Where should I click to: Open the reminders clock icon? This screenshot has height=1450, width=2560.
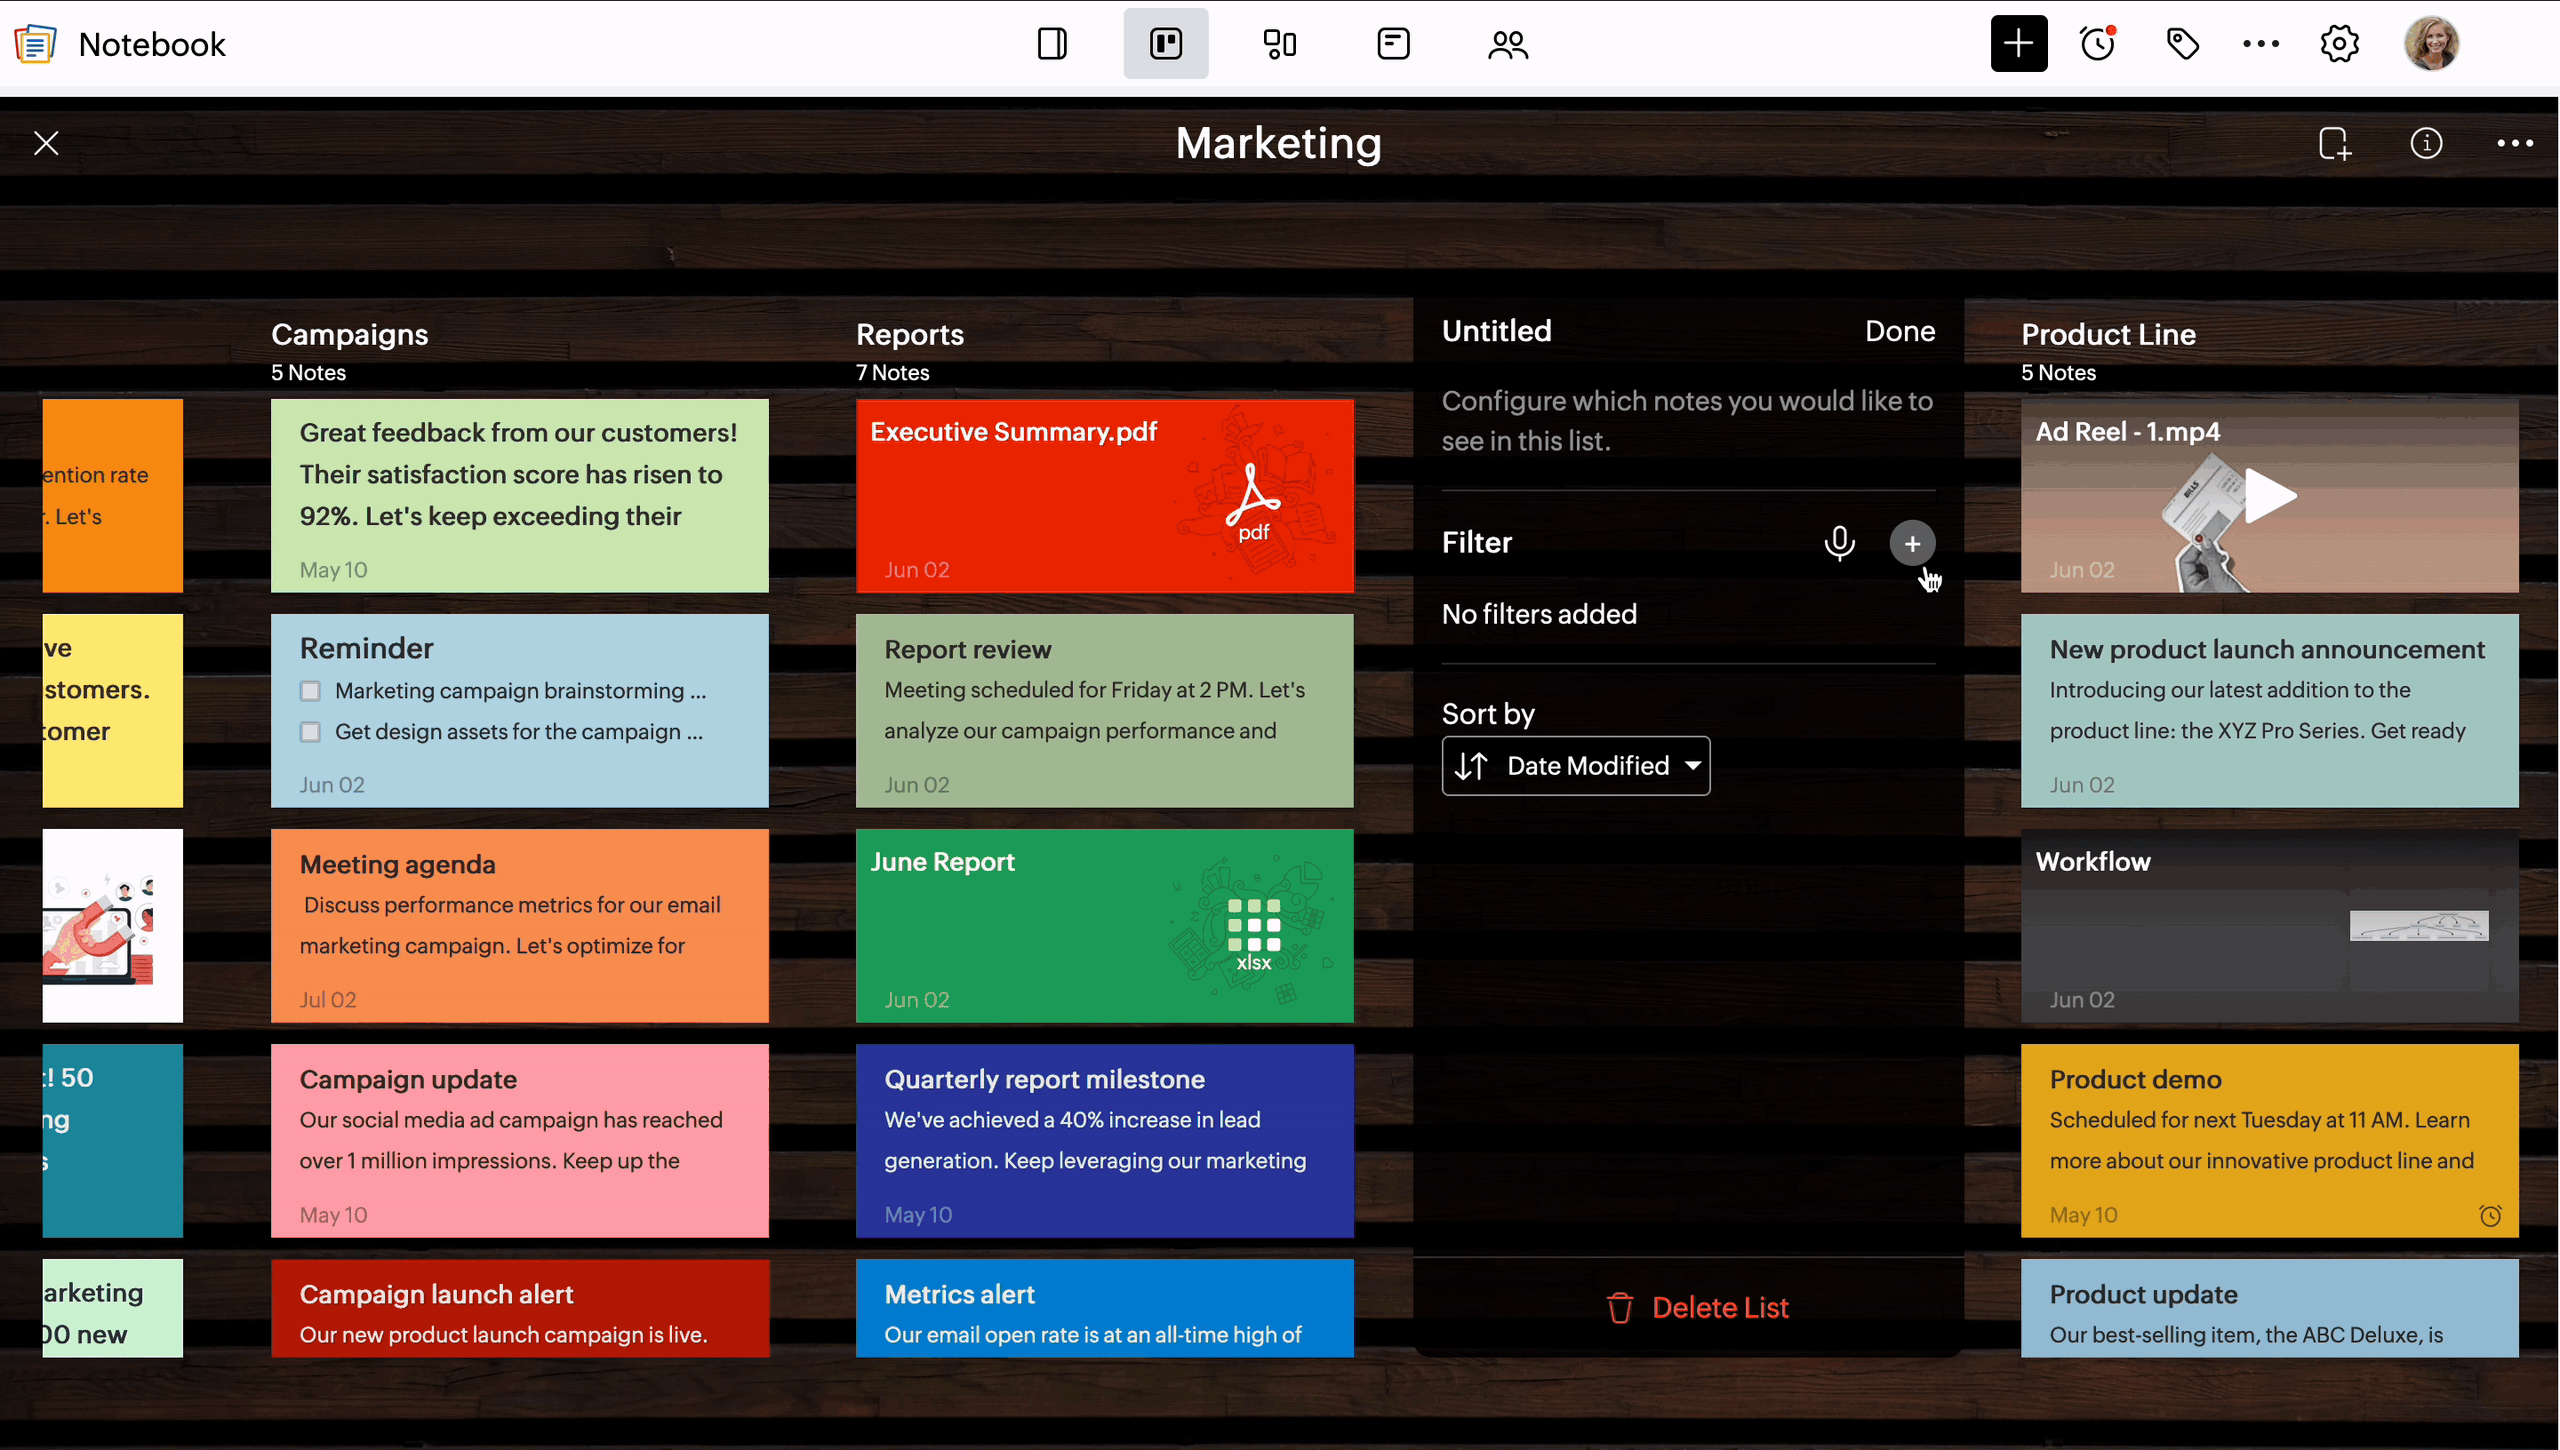point(2098,44)
